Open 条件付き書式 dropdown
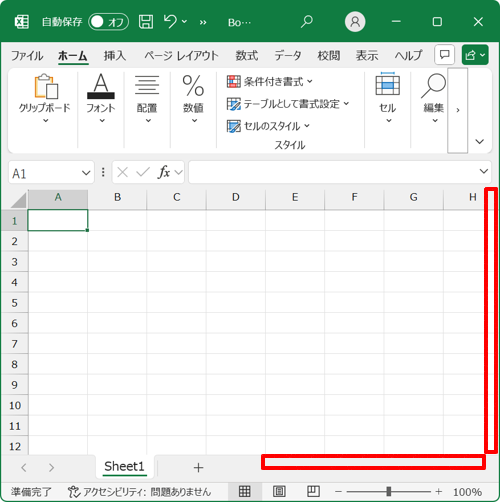500x502 pixels. (269, 81)
